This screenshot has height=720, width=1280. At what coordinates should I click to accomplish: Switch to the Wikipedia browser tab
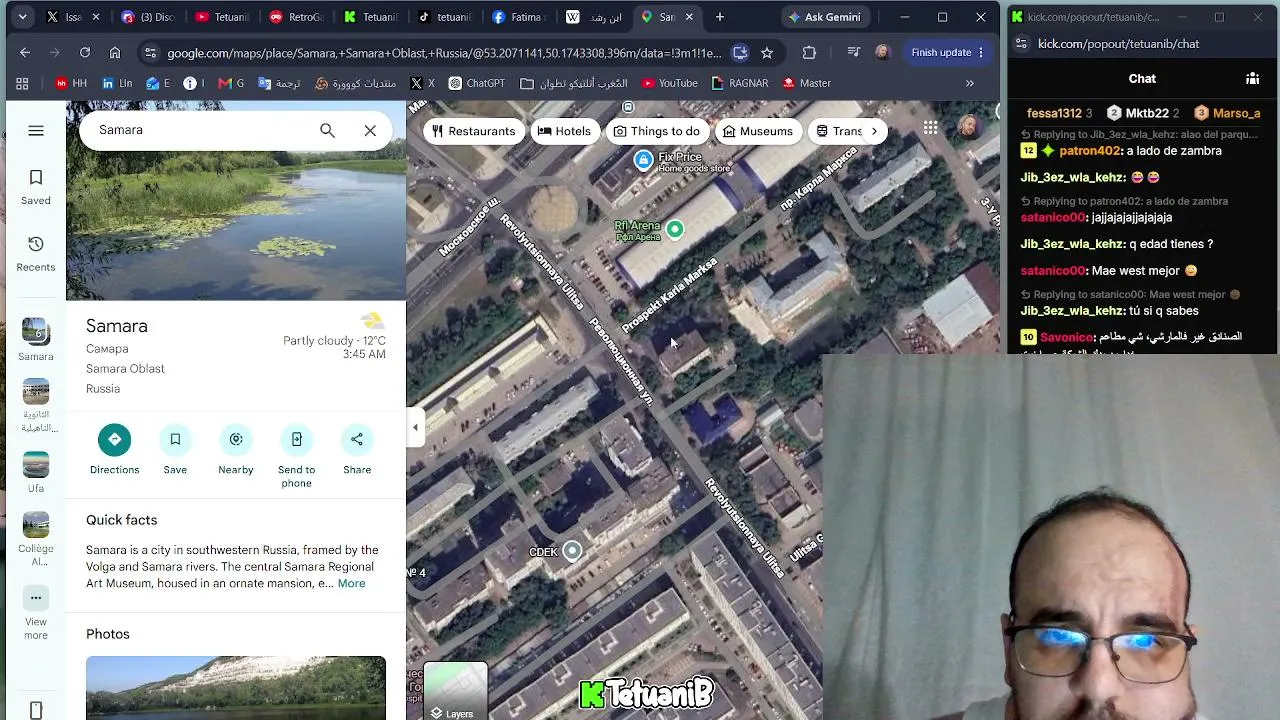597,17
